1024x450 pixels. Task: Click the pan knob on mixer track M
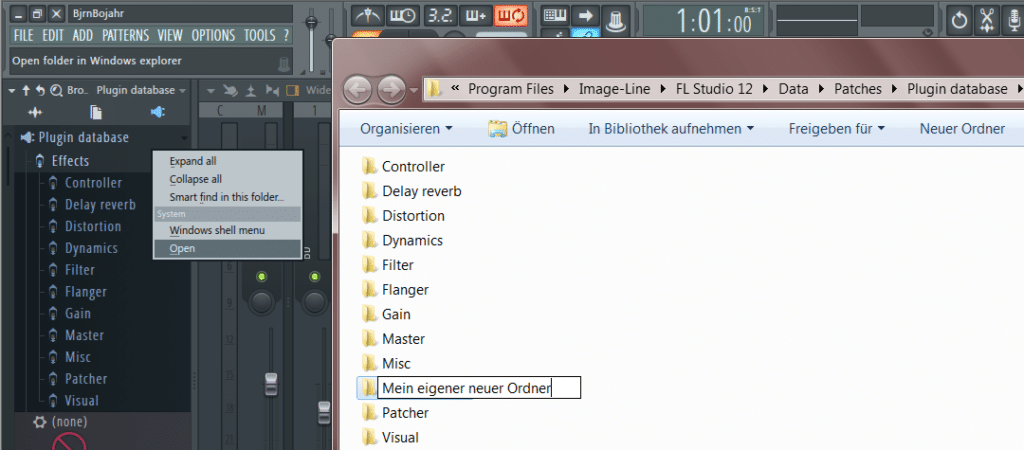pos(261,302)
